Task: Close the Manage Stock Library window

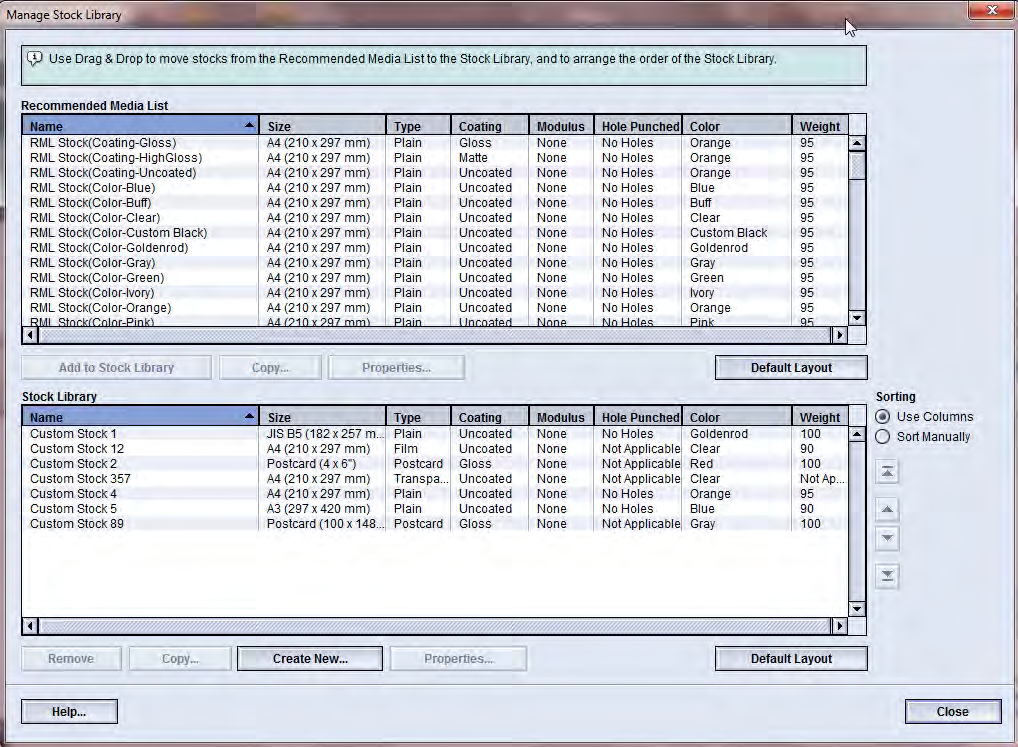Action: 991,10
